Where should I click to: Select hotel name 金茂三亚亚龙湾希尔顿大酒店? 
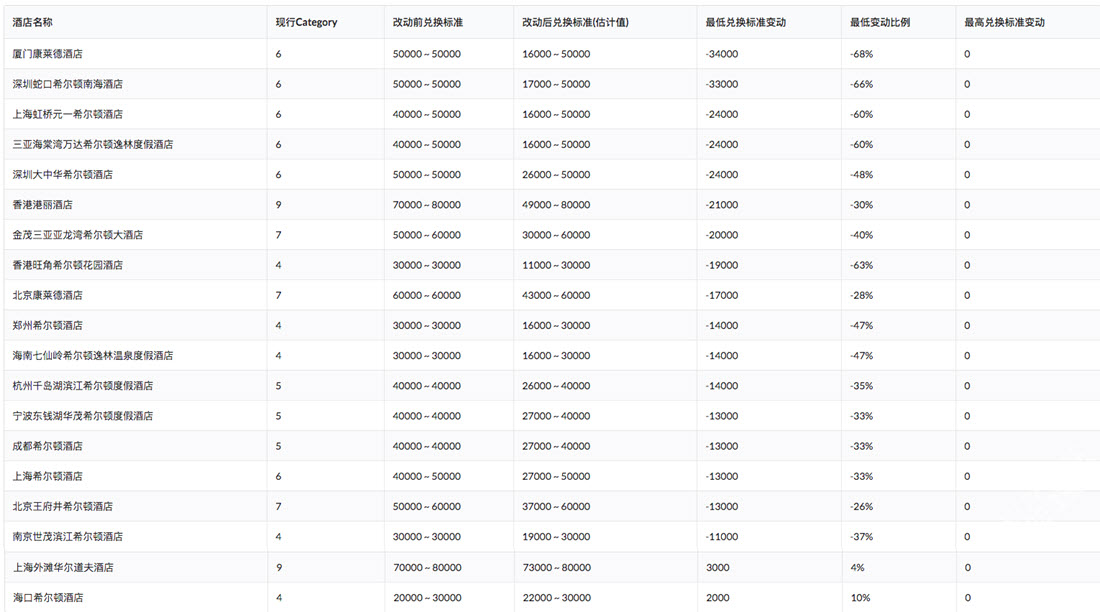[77, 234]
